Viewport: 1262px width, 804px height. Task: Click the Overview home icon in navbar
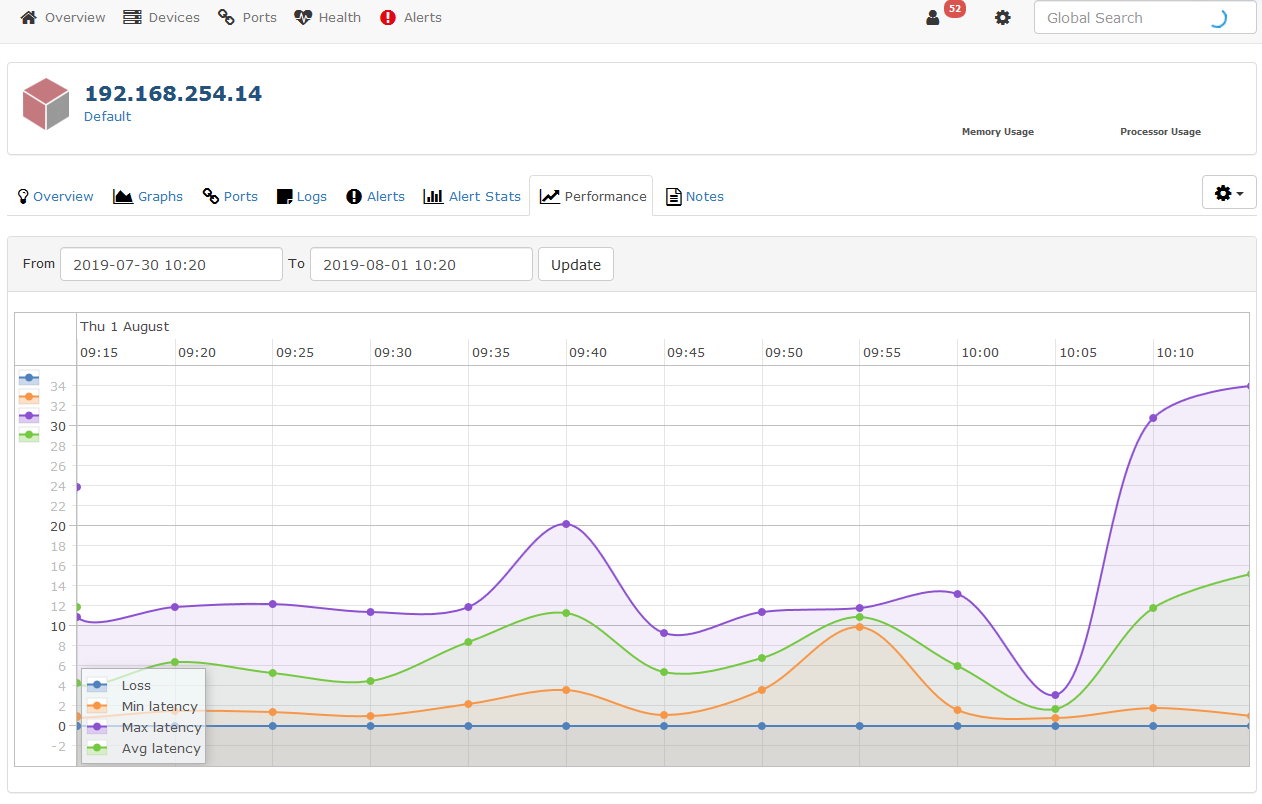[x=29, y=18]
